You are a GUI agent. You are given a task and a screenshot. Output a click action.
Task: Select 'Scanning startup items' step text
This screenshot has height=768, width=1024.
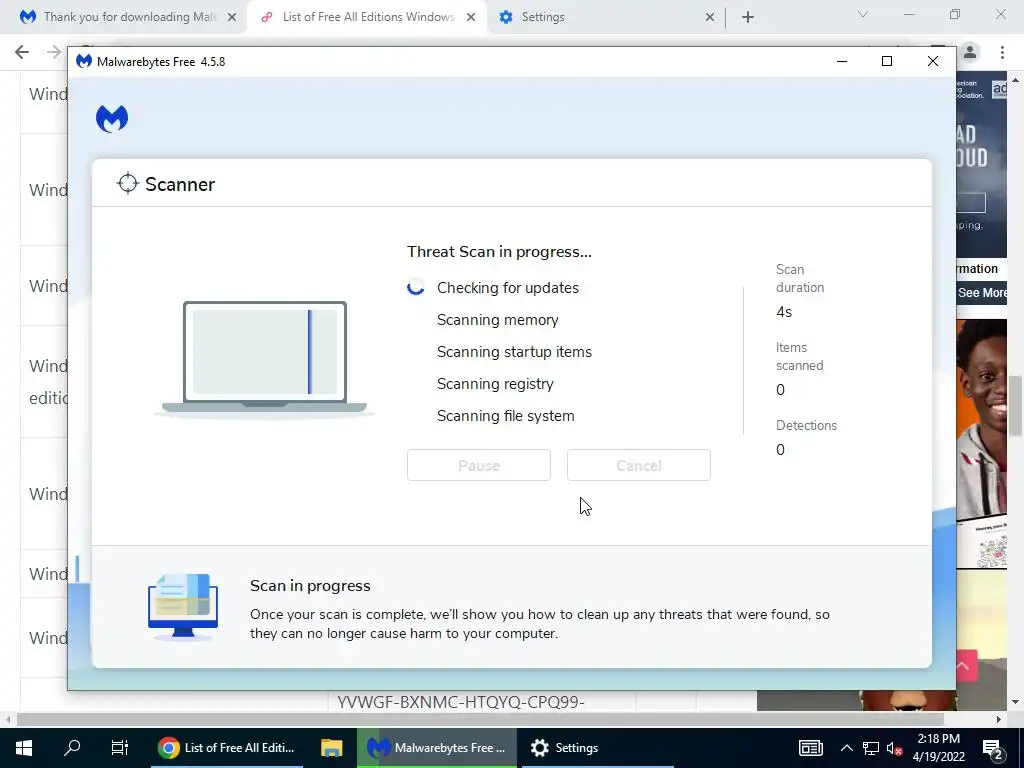pos(514,352)
